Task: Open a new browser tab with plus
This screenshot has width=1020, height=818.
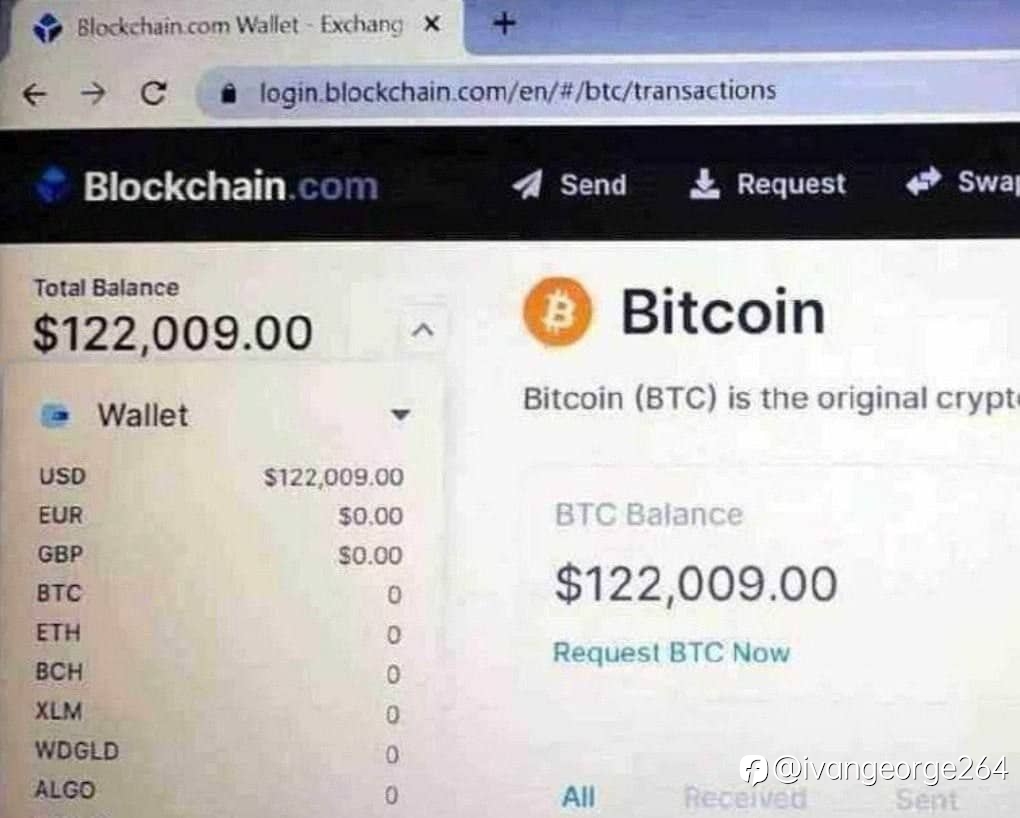Action: 504,24
